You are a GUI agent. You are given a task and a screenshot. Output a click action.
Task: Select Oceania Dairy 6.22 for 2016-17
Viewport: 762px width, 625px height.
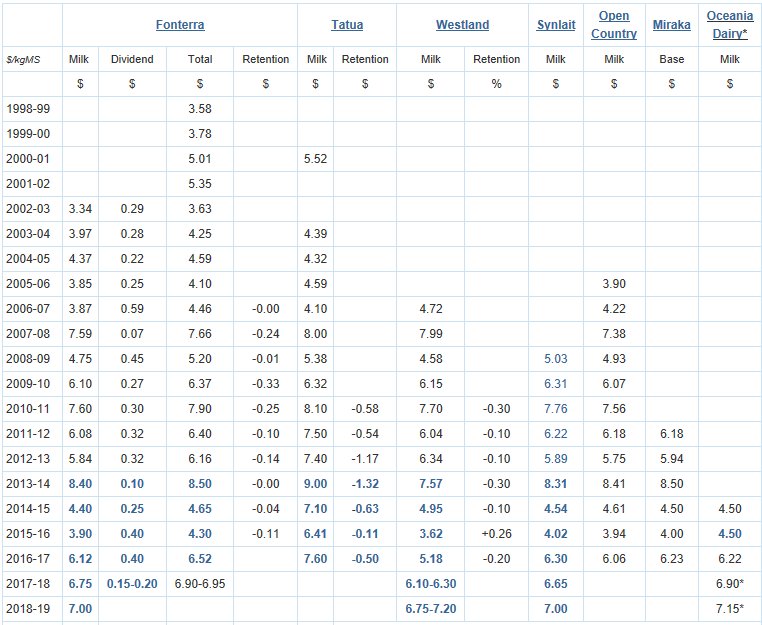point(729,559)
